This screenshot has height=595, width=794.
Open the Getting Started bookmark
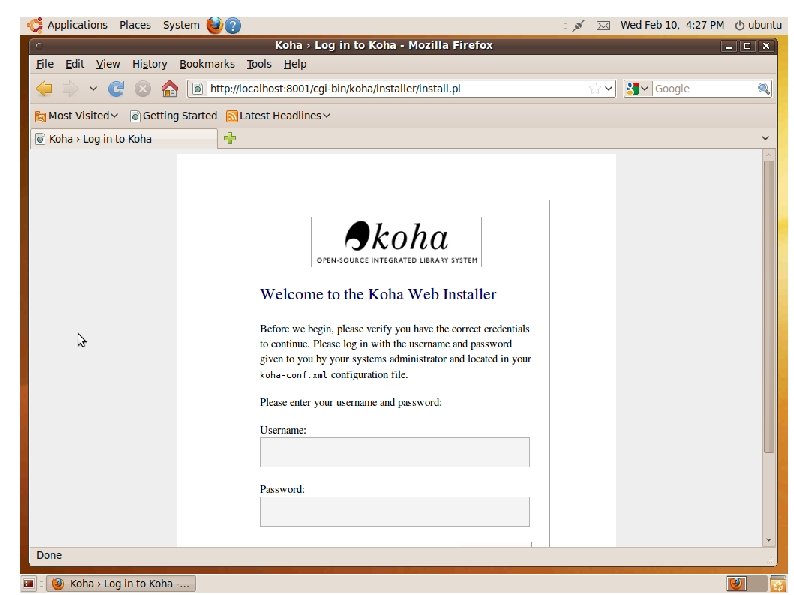pyautogui.click(x=174, y=116)
